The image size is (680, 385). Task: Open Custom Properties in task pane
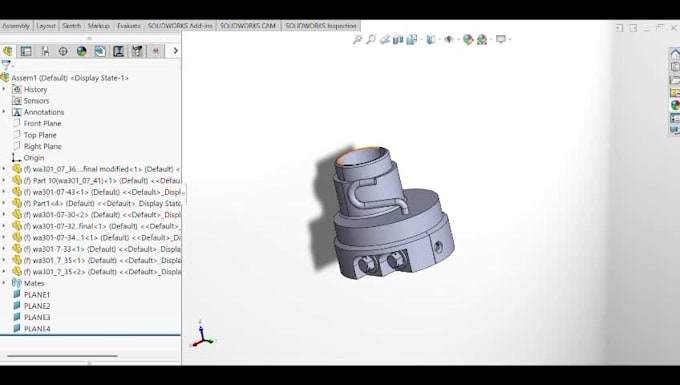[675, 118]
